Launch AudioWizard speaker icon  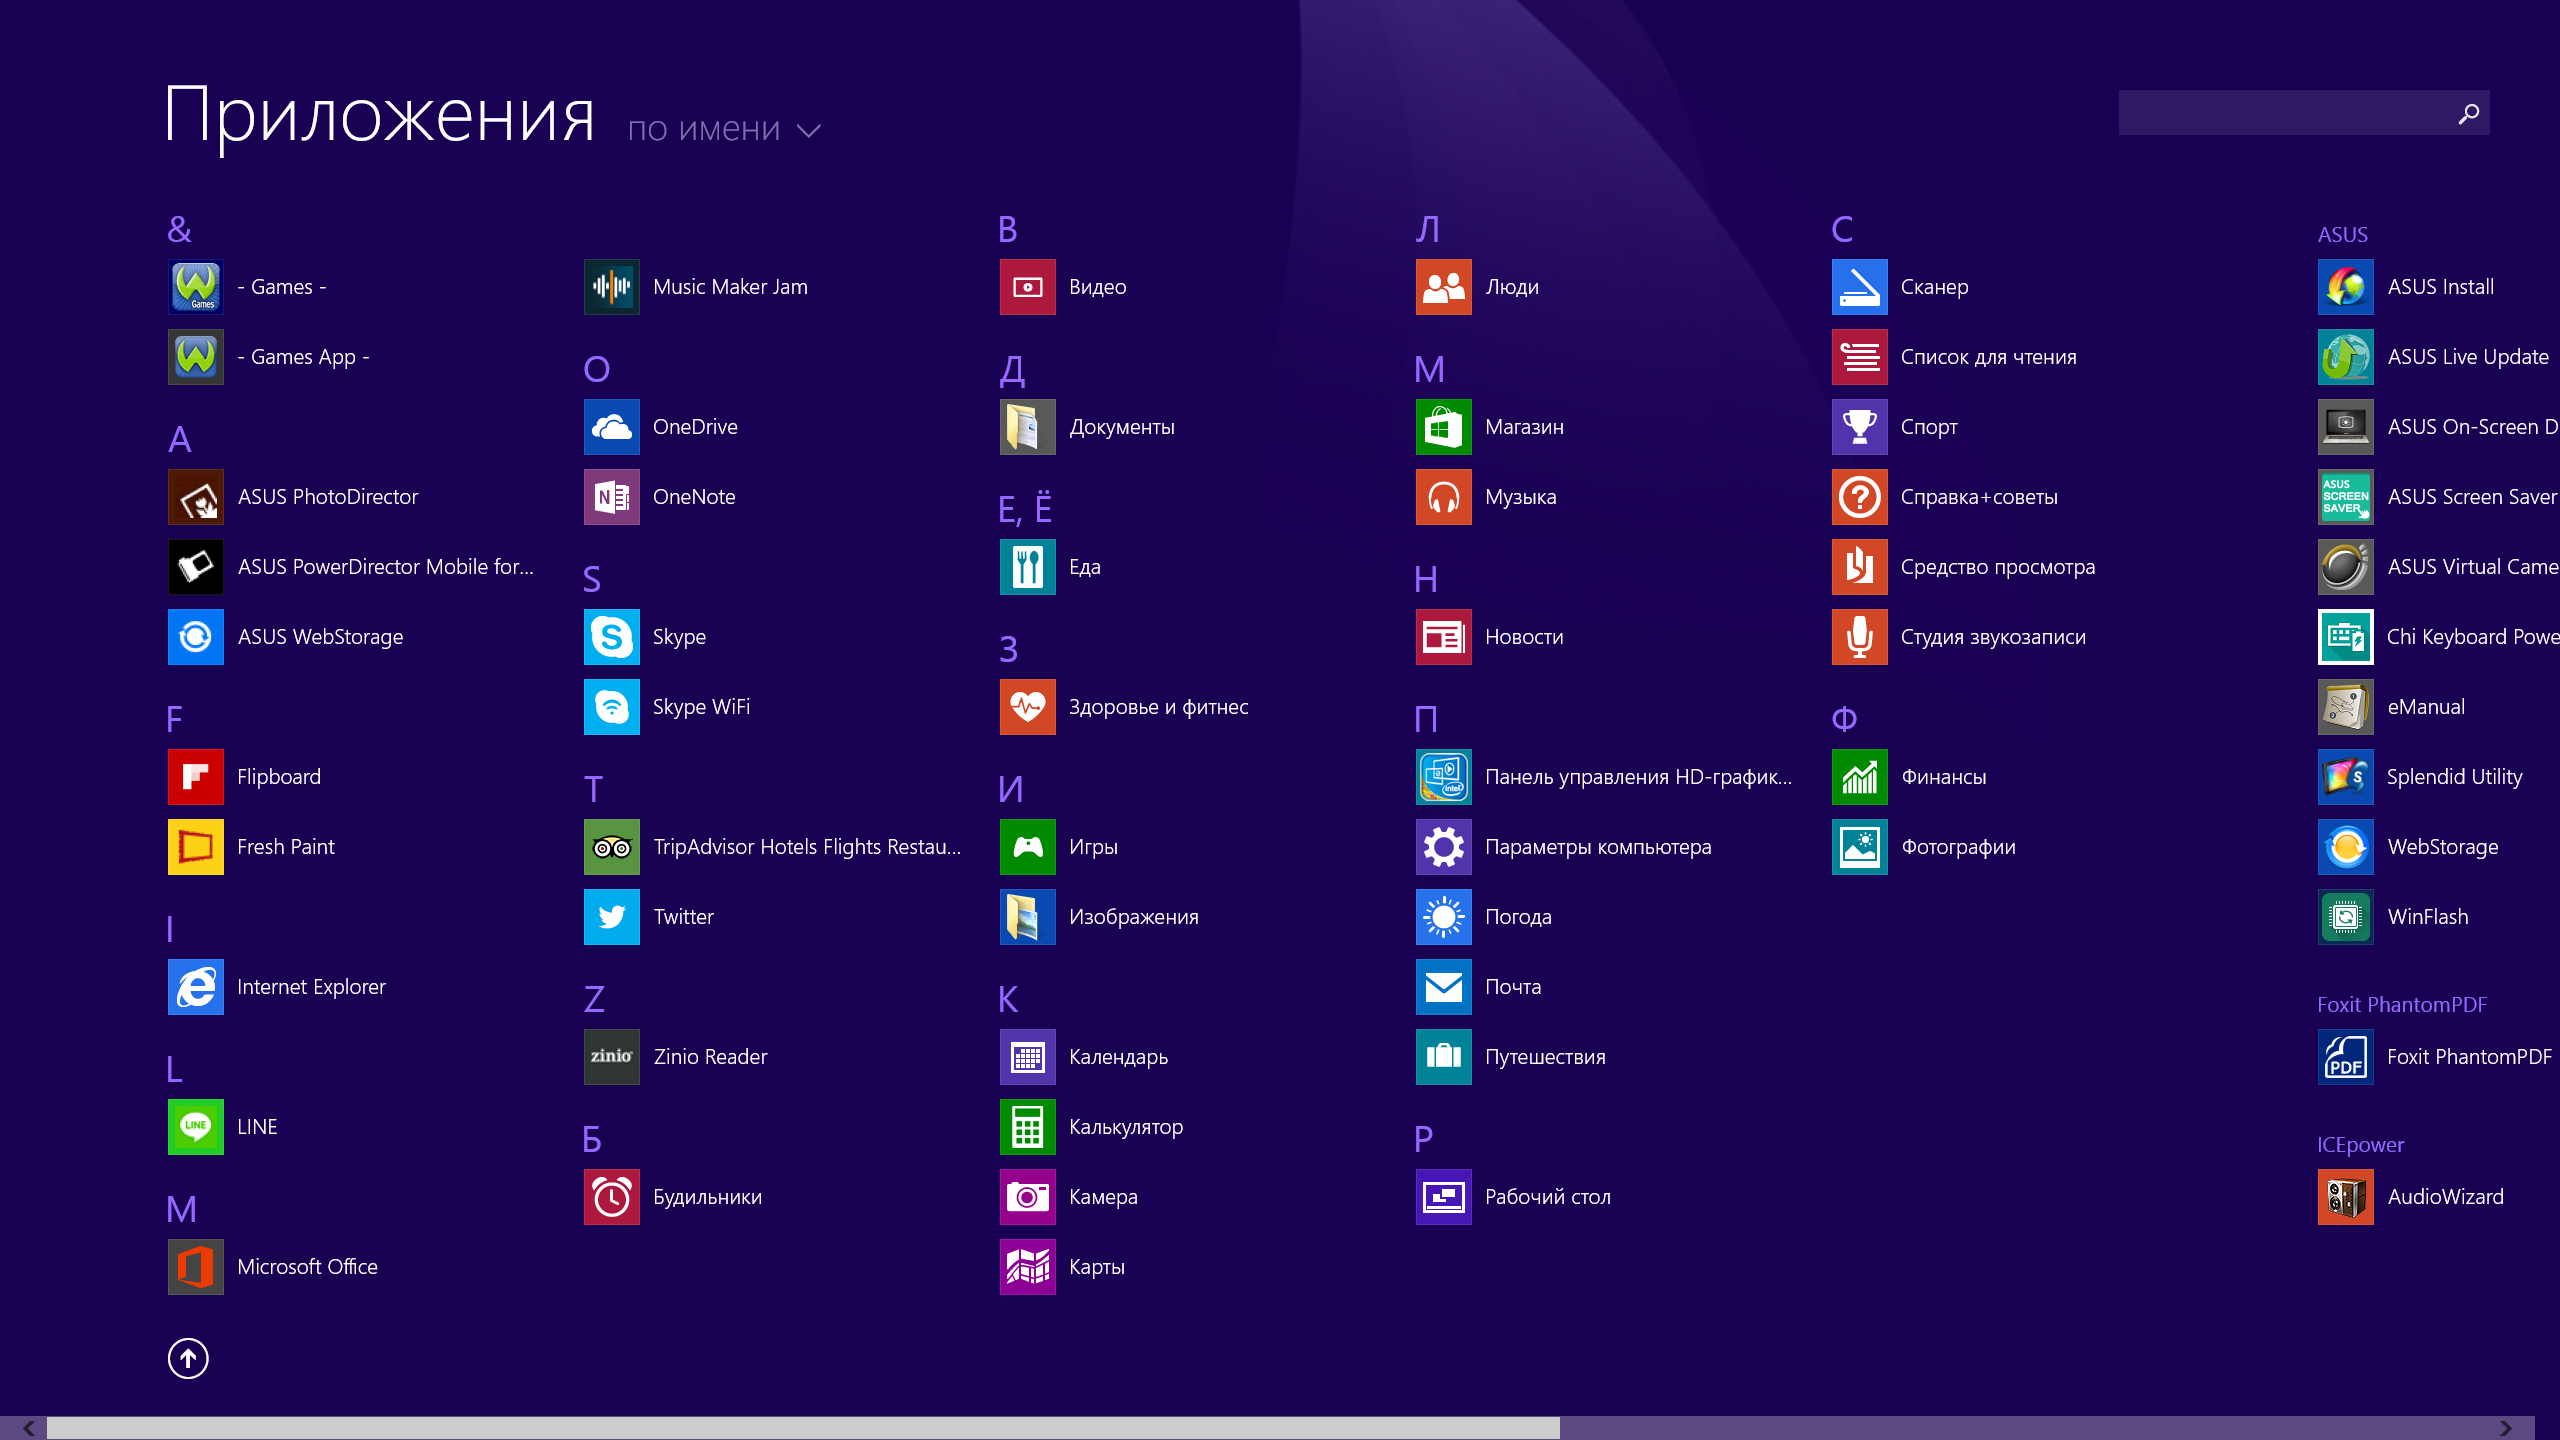click(x=2345, y=1197)
